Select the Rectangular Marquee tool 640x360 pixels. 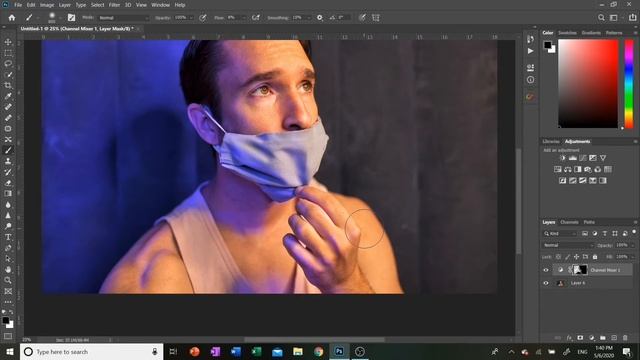[x=8, y=53]
